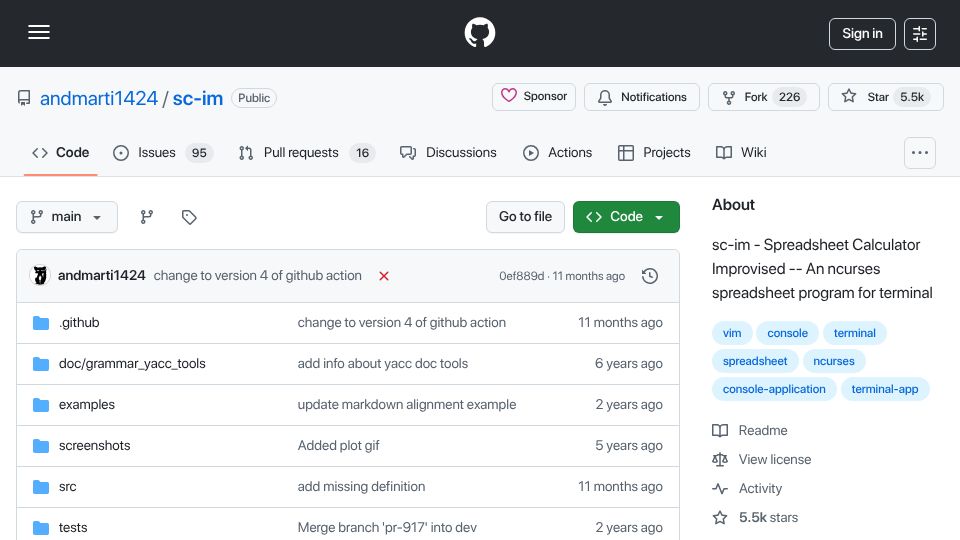
Task: Open the screenshots folder
Action: [x=94, y=446]
